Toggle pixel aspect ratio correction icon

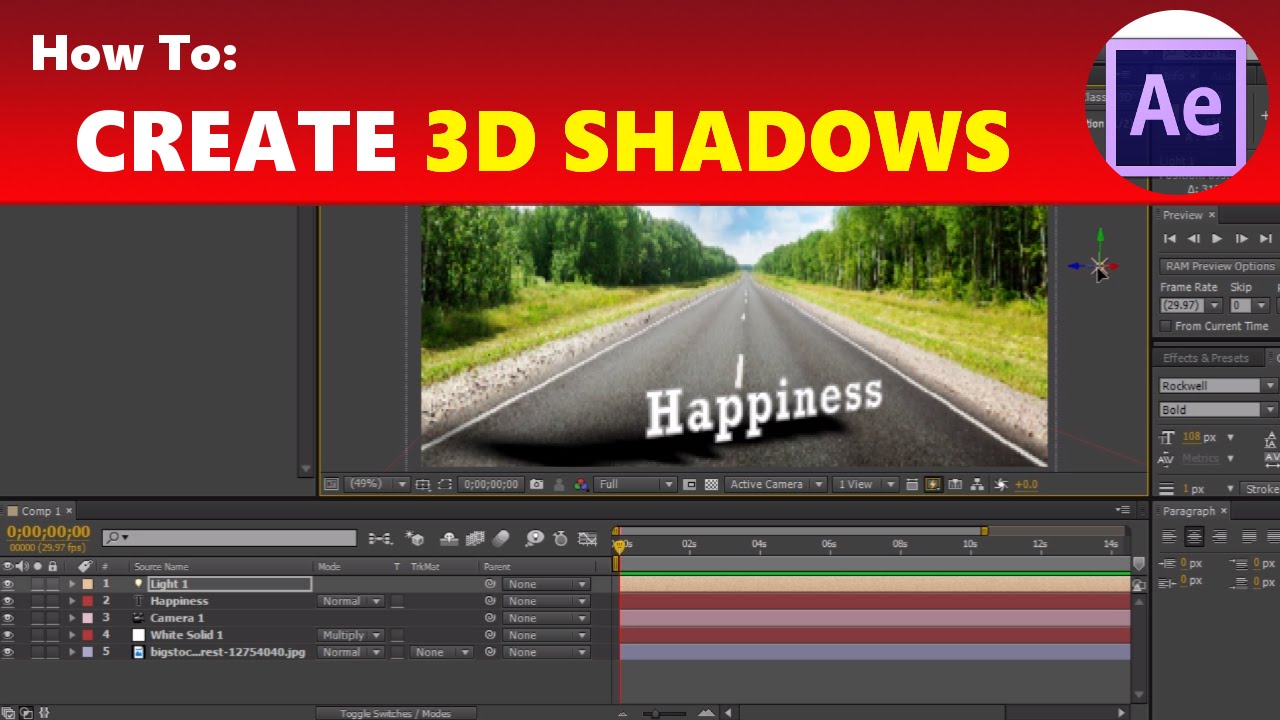click(911, 484)
